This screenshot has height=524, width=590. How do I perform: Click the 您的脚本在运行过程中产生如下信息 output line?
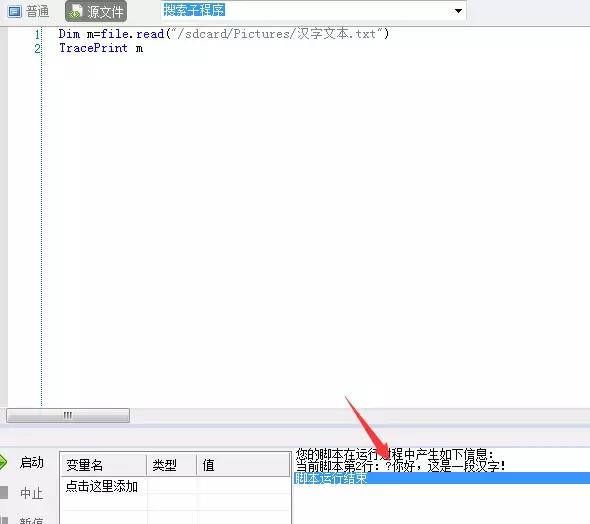point(394,454)
